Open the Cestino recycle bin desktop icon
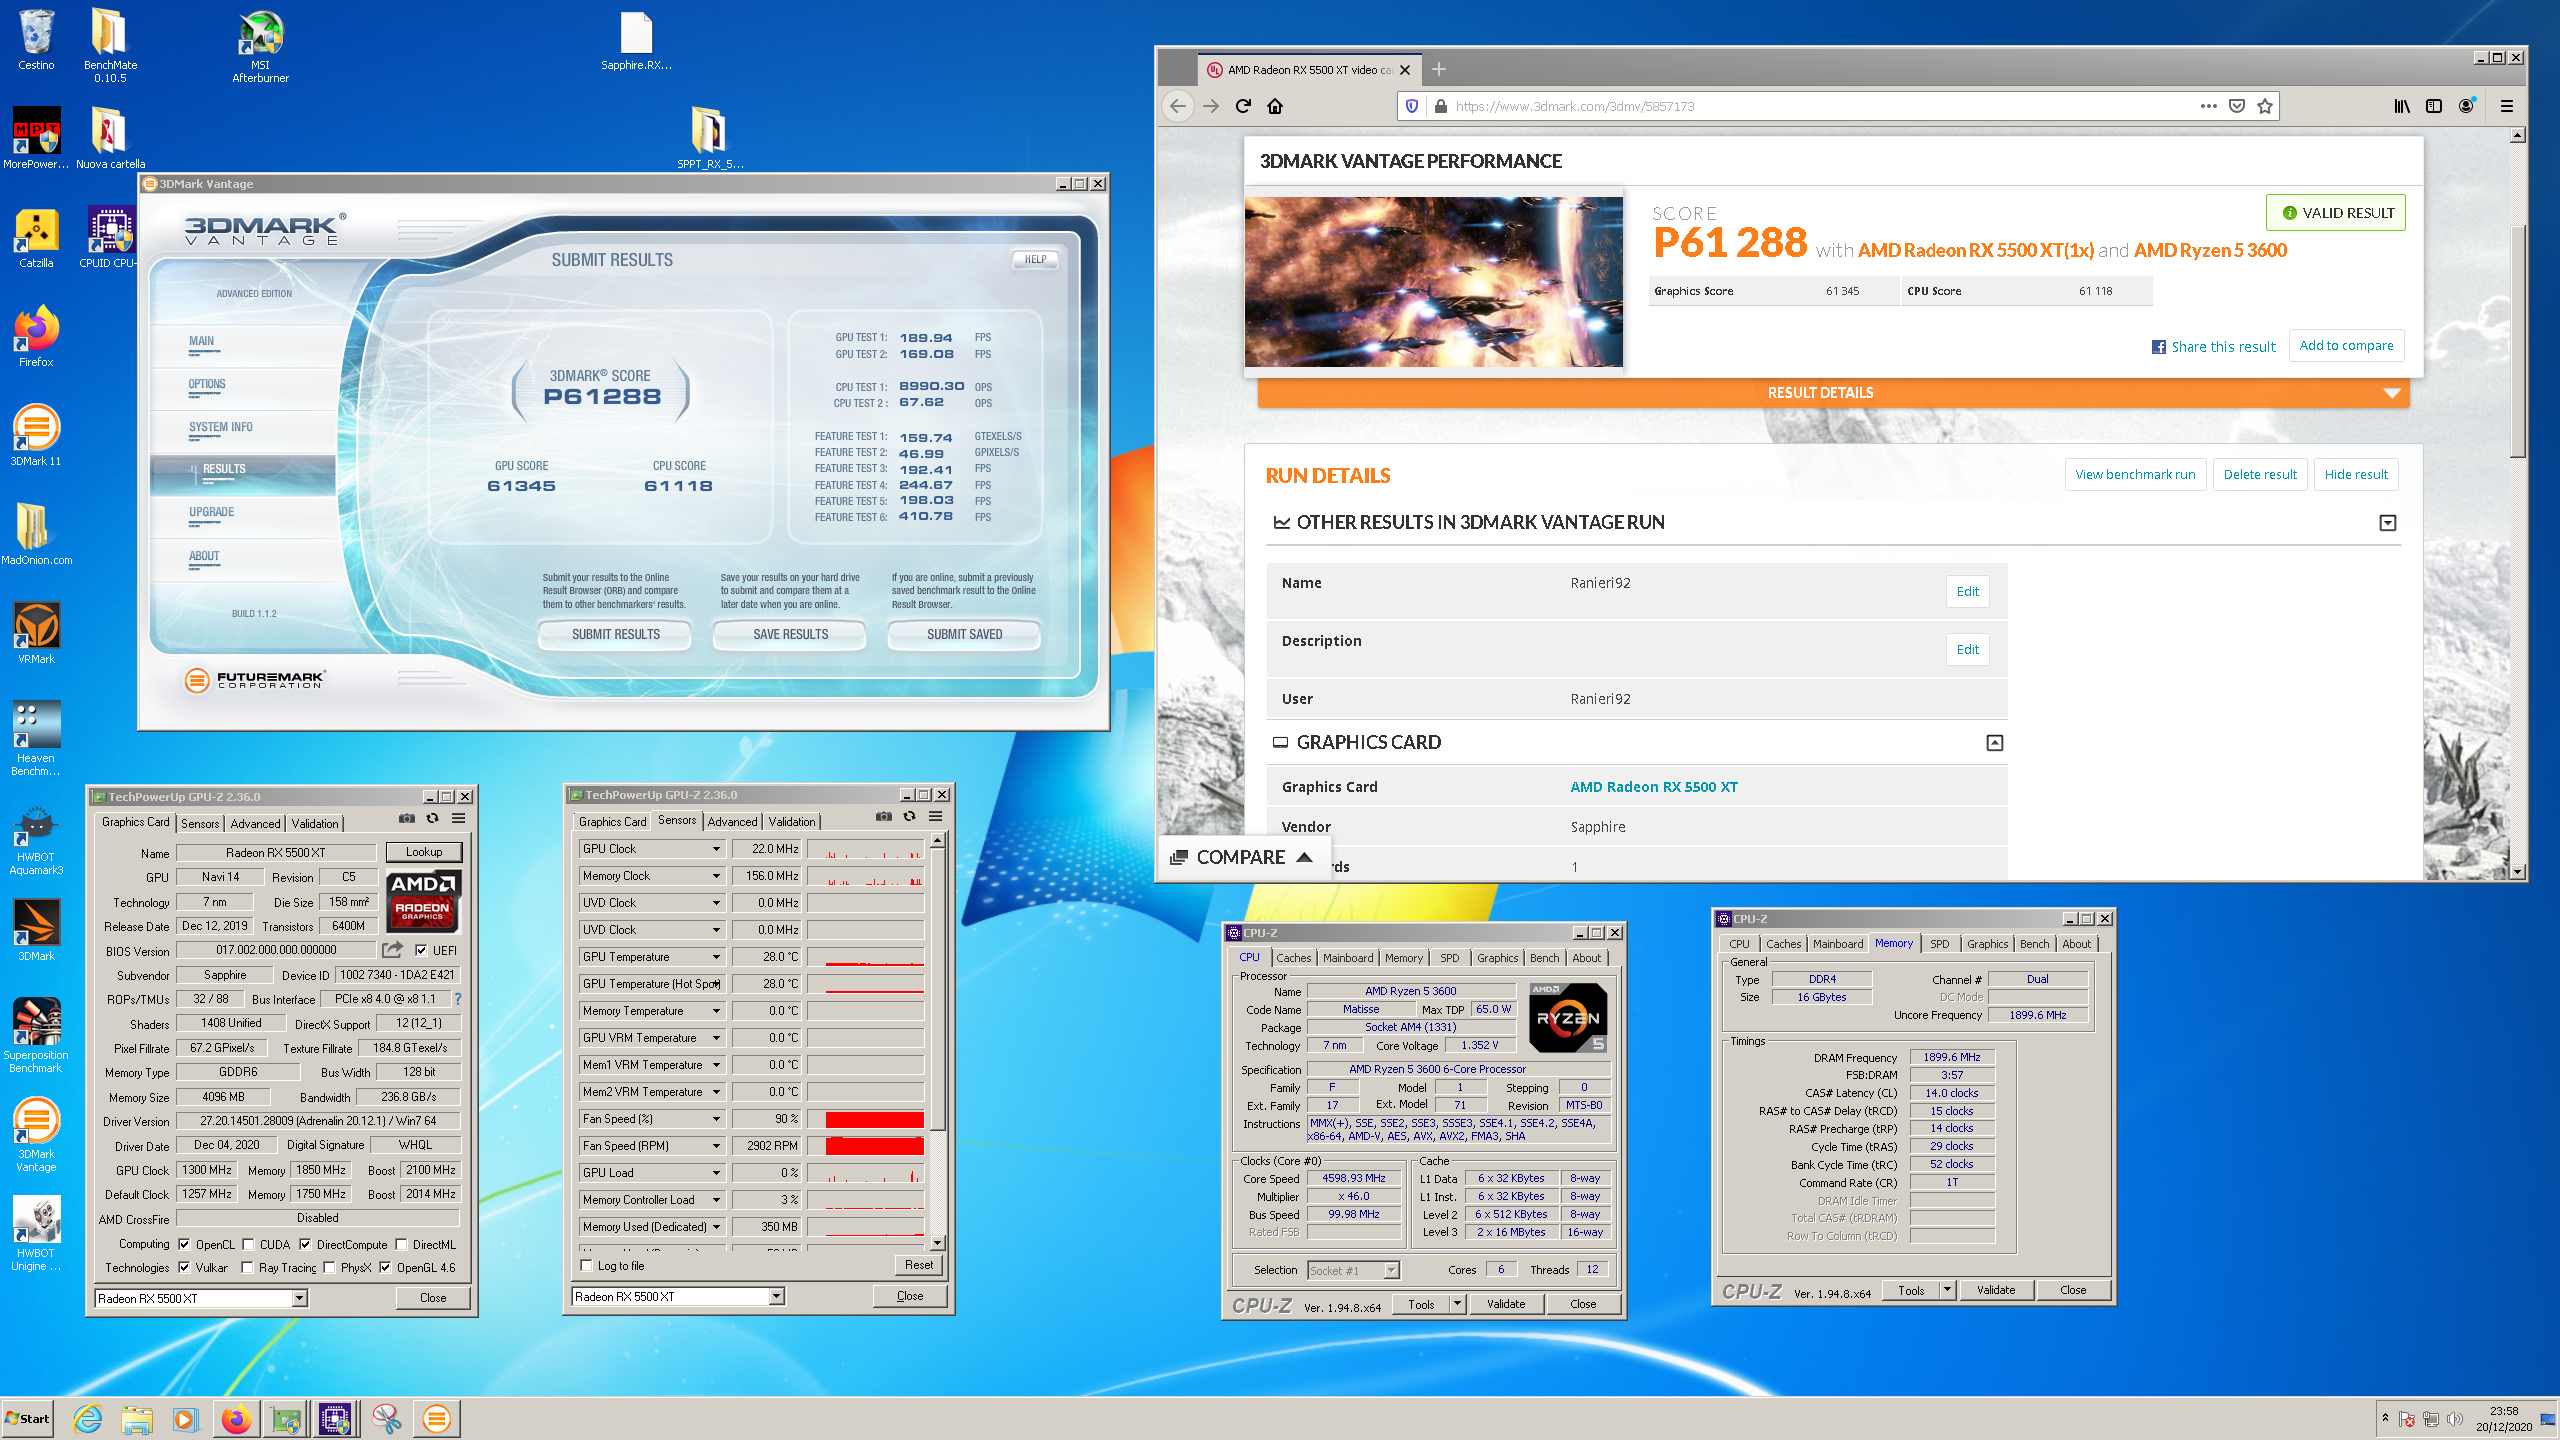Screen dimensions: 2560x1440 [36, 40]
